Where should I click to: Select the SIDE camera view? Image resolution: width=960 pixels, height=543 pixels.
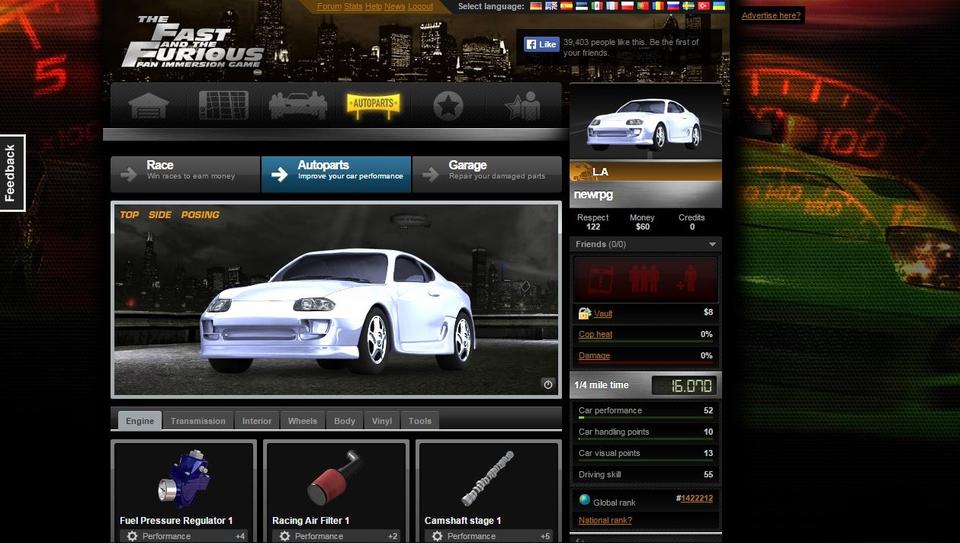tap(160, 215)
